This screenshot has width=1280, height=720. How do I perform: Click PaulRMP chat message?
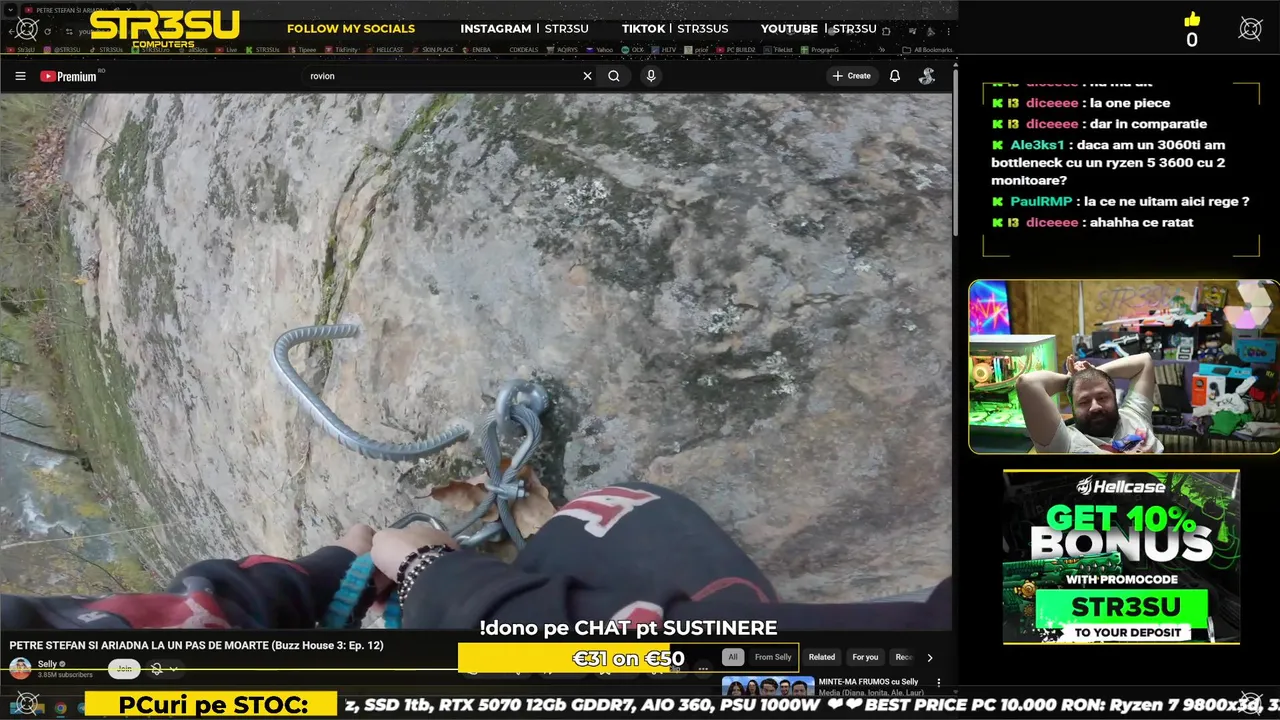[x=1120, y=201]
